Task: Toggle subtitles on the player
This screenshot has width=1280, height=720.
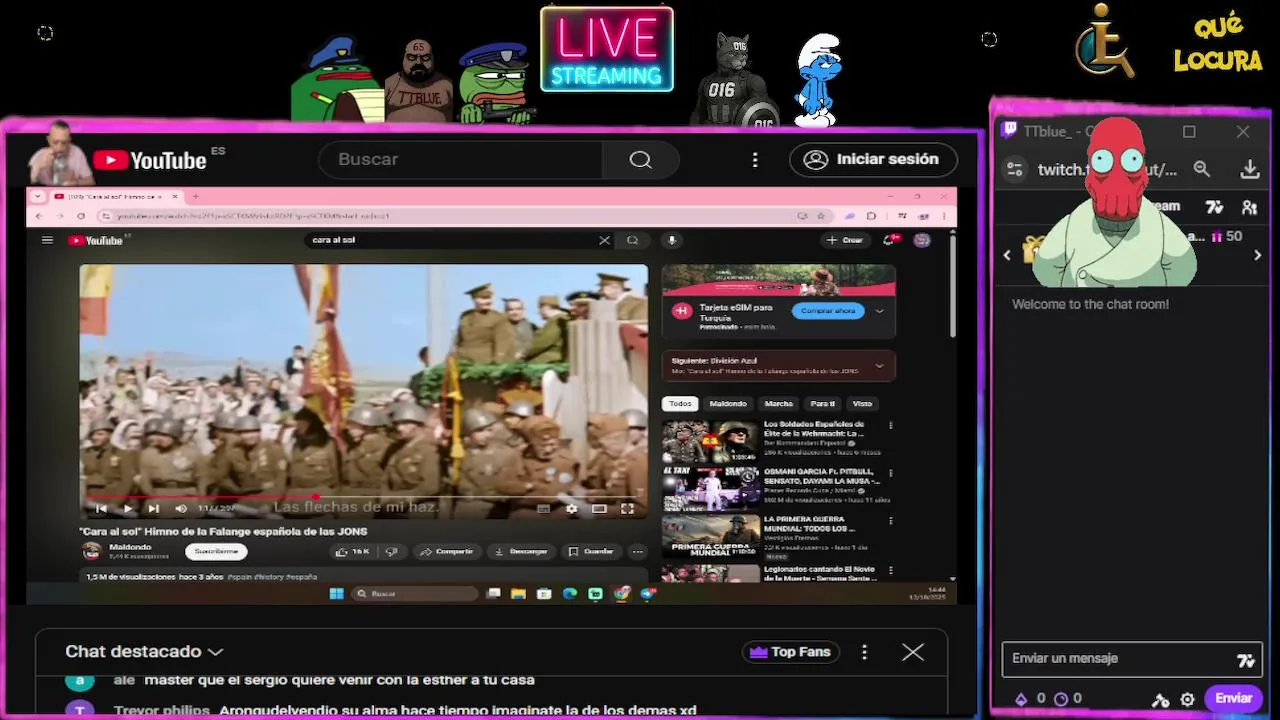Action: (543, 508)
